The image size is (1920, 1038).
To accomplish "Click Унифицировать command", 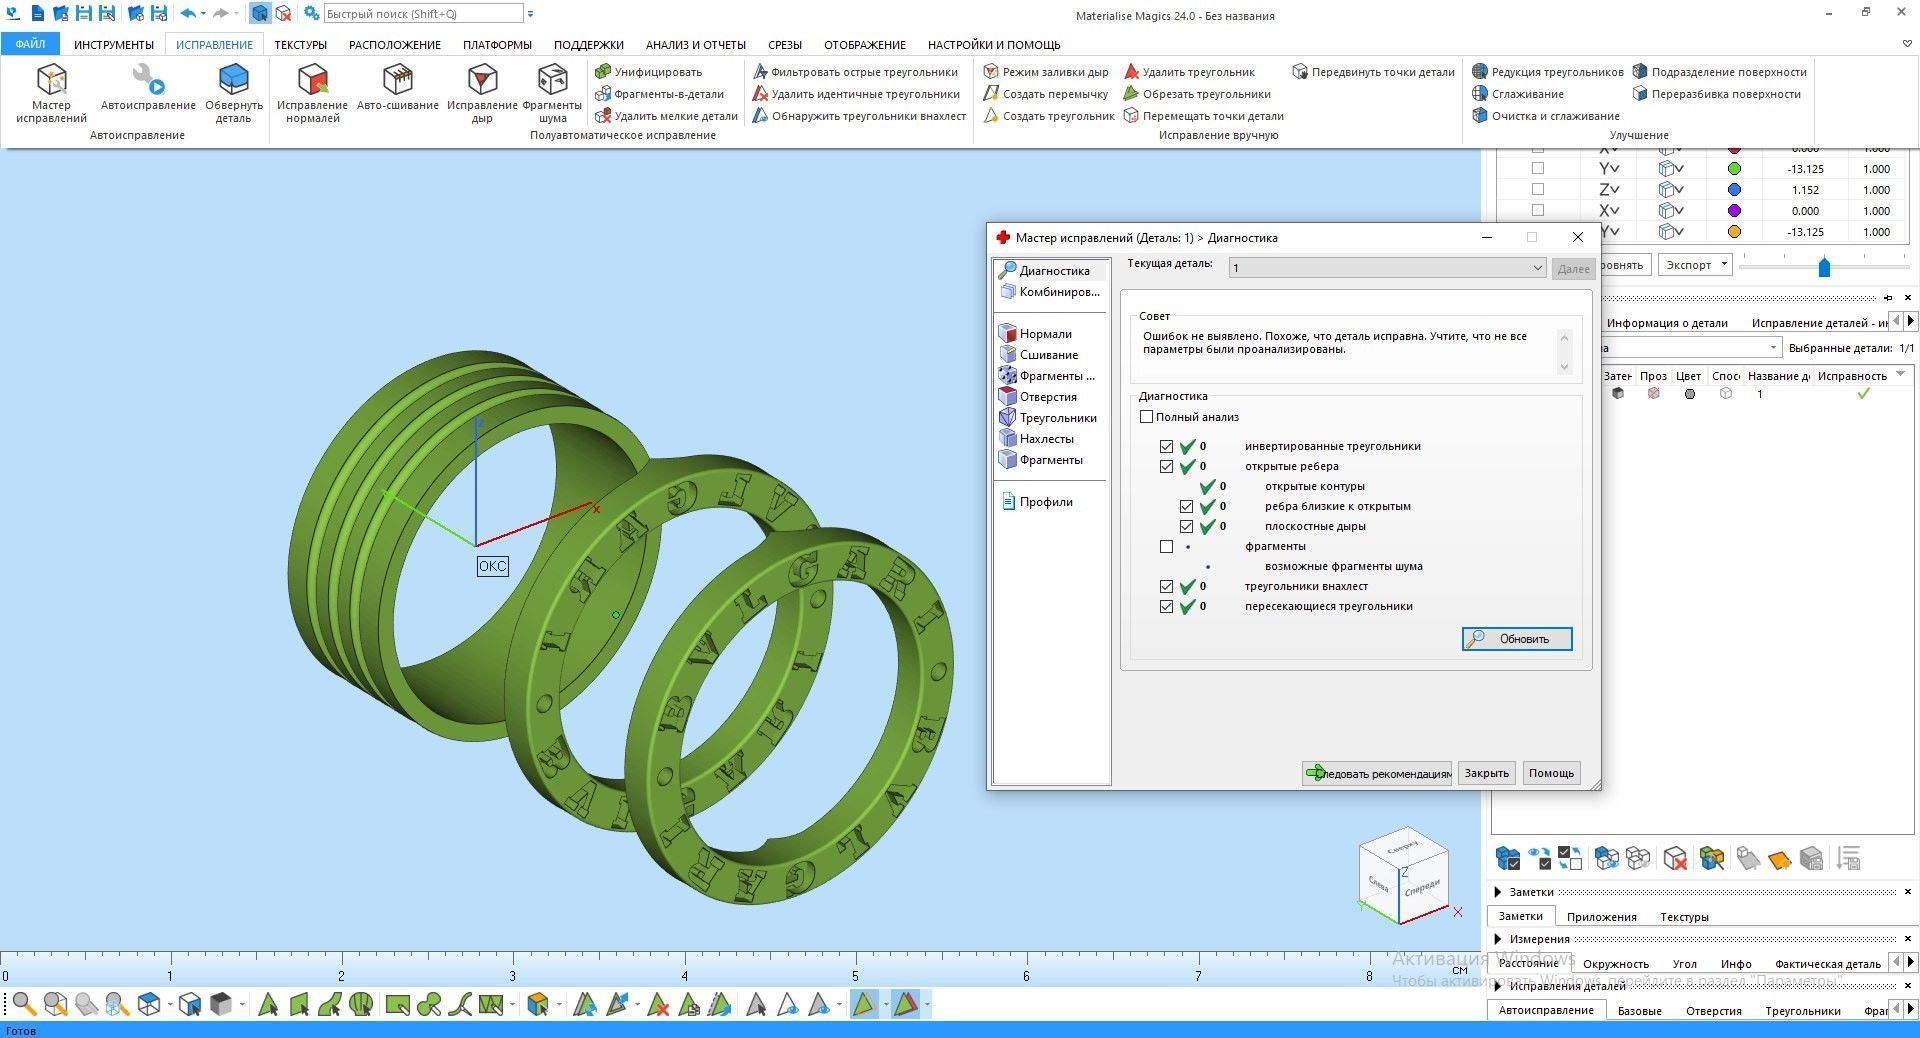I will point(649,72).
